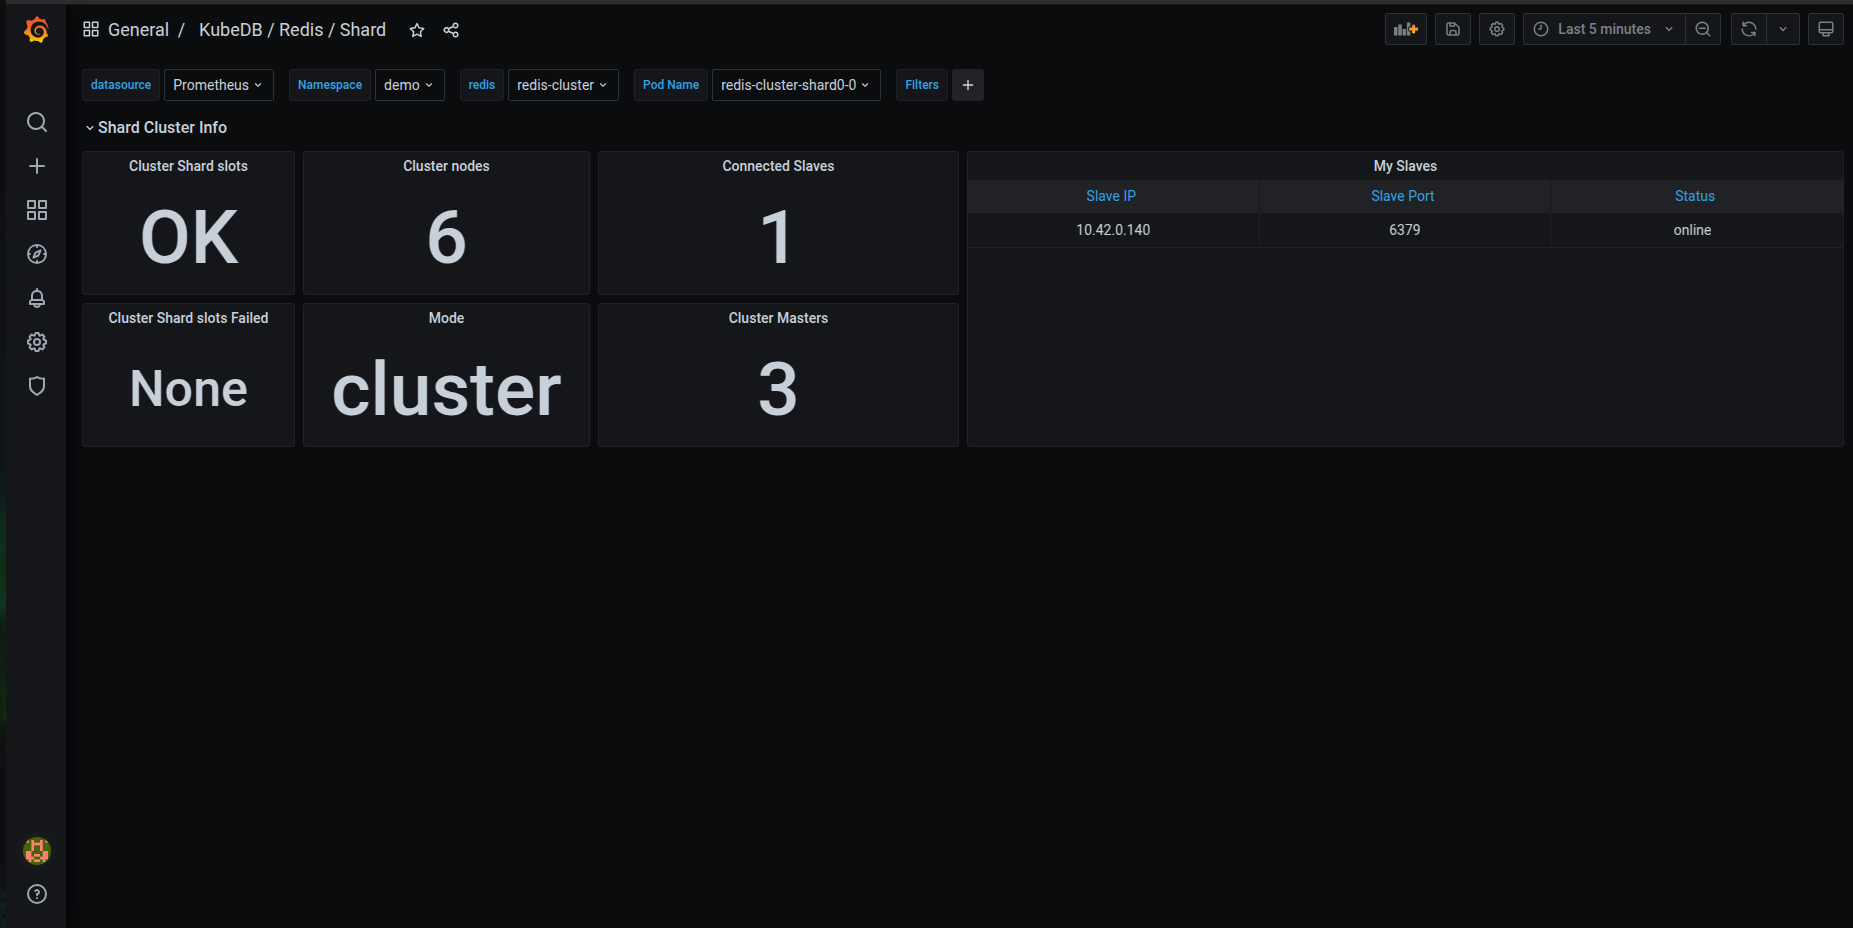
Task: Open the search dashboards icon
Action: (x=37, y=122)
